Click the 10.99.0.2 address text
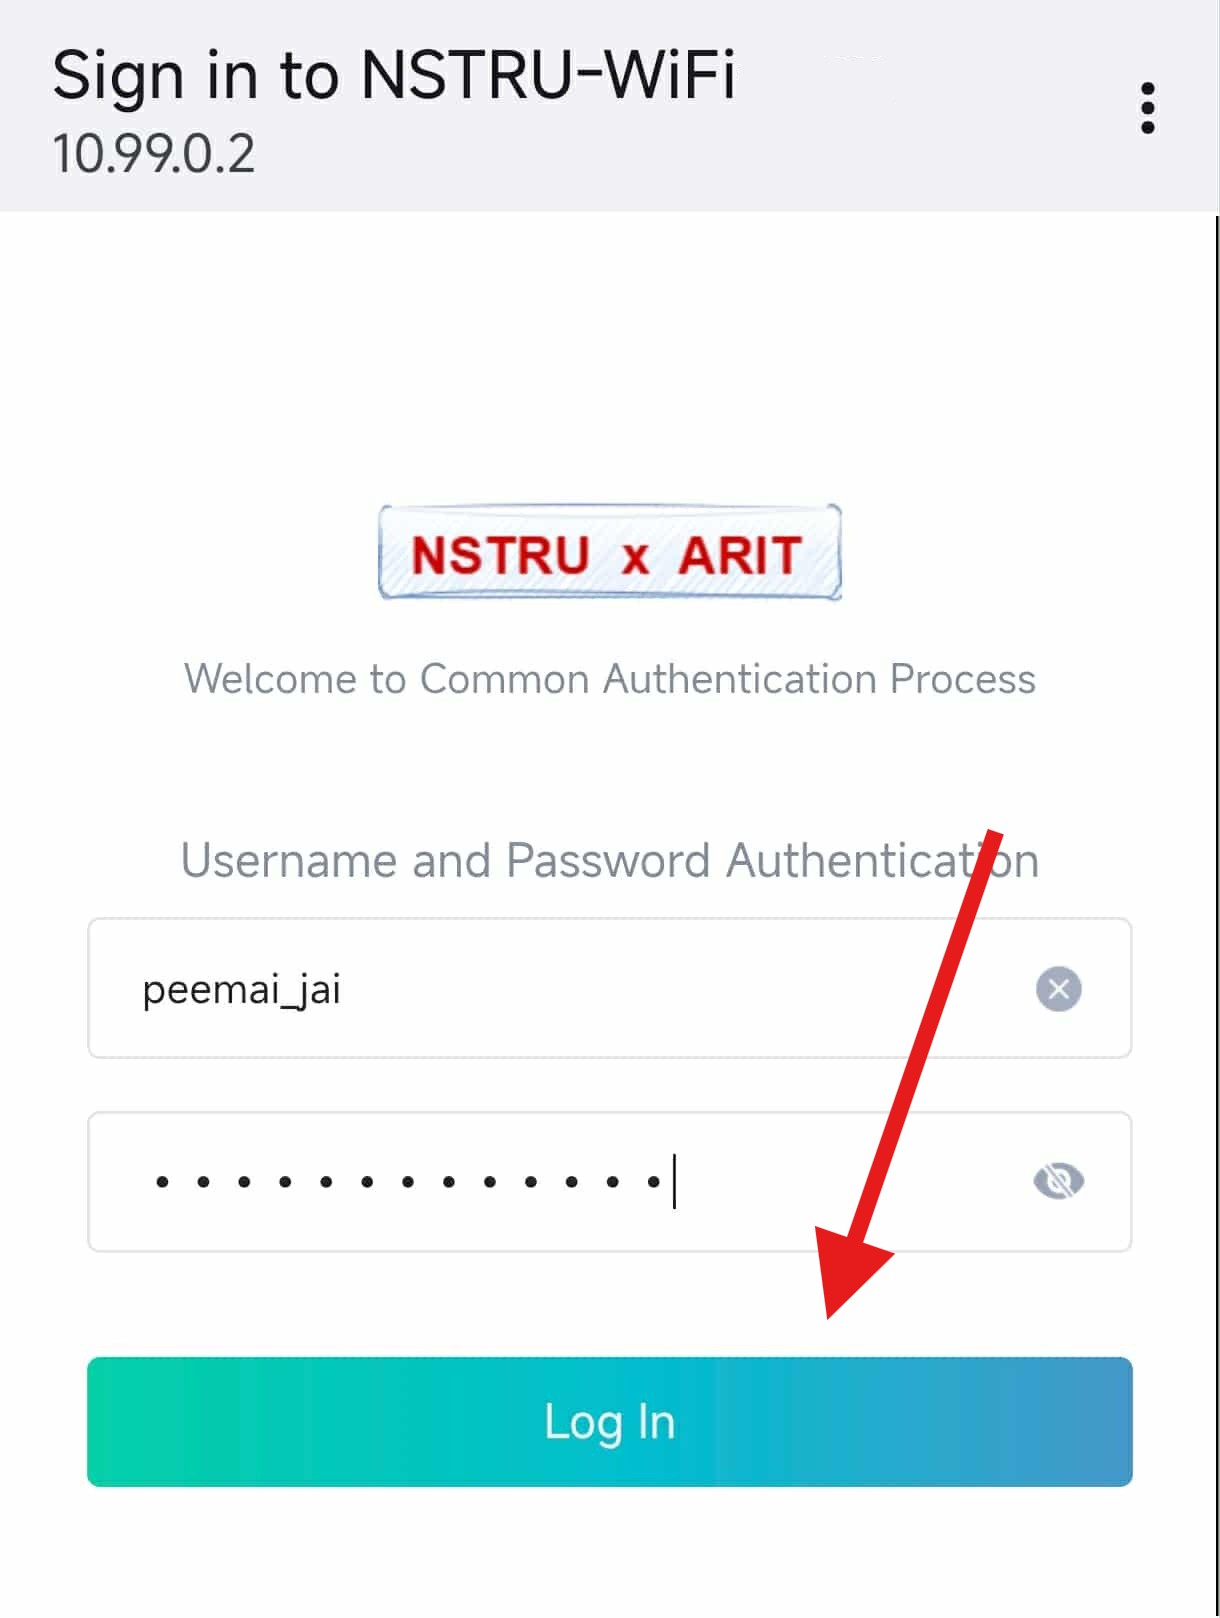 tap(153, 155)
